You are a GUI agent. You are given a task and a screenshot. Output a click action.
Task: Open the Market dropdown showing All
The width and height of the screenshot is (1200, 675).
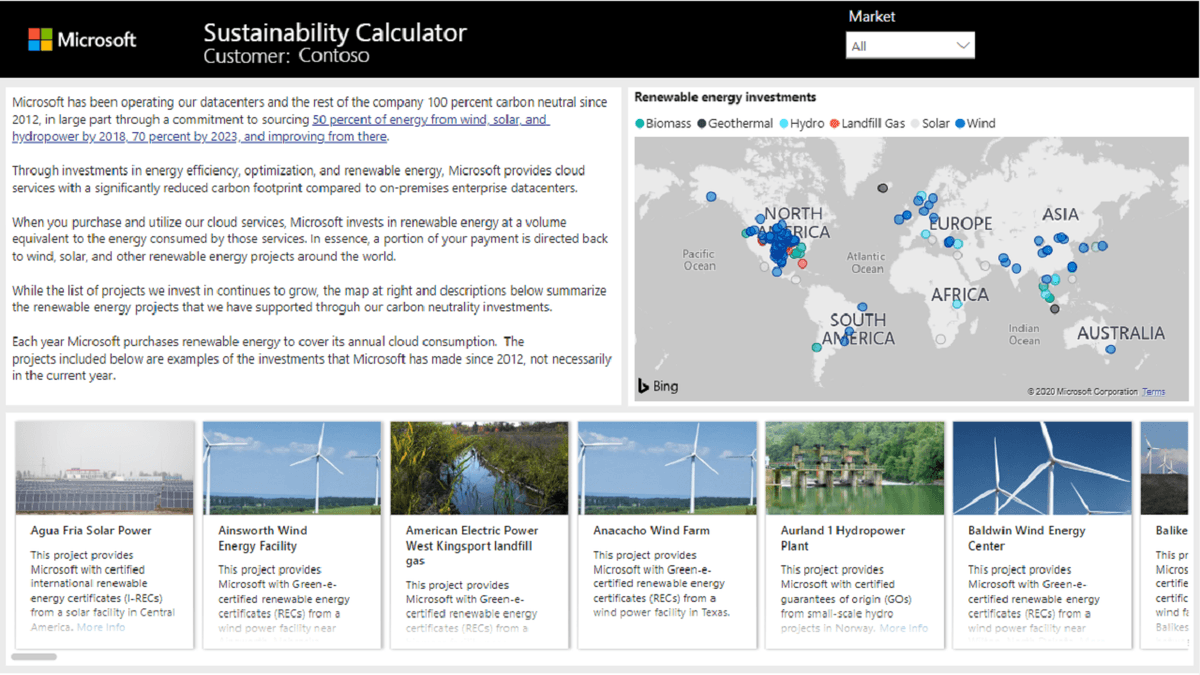tap(910, 46)
